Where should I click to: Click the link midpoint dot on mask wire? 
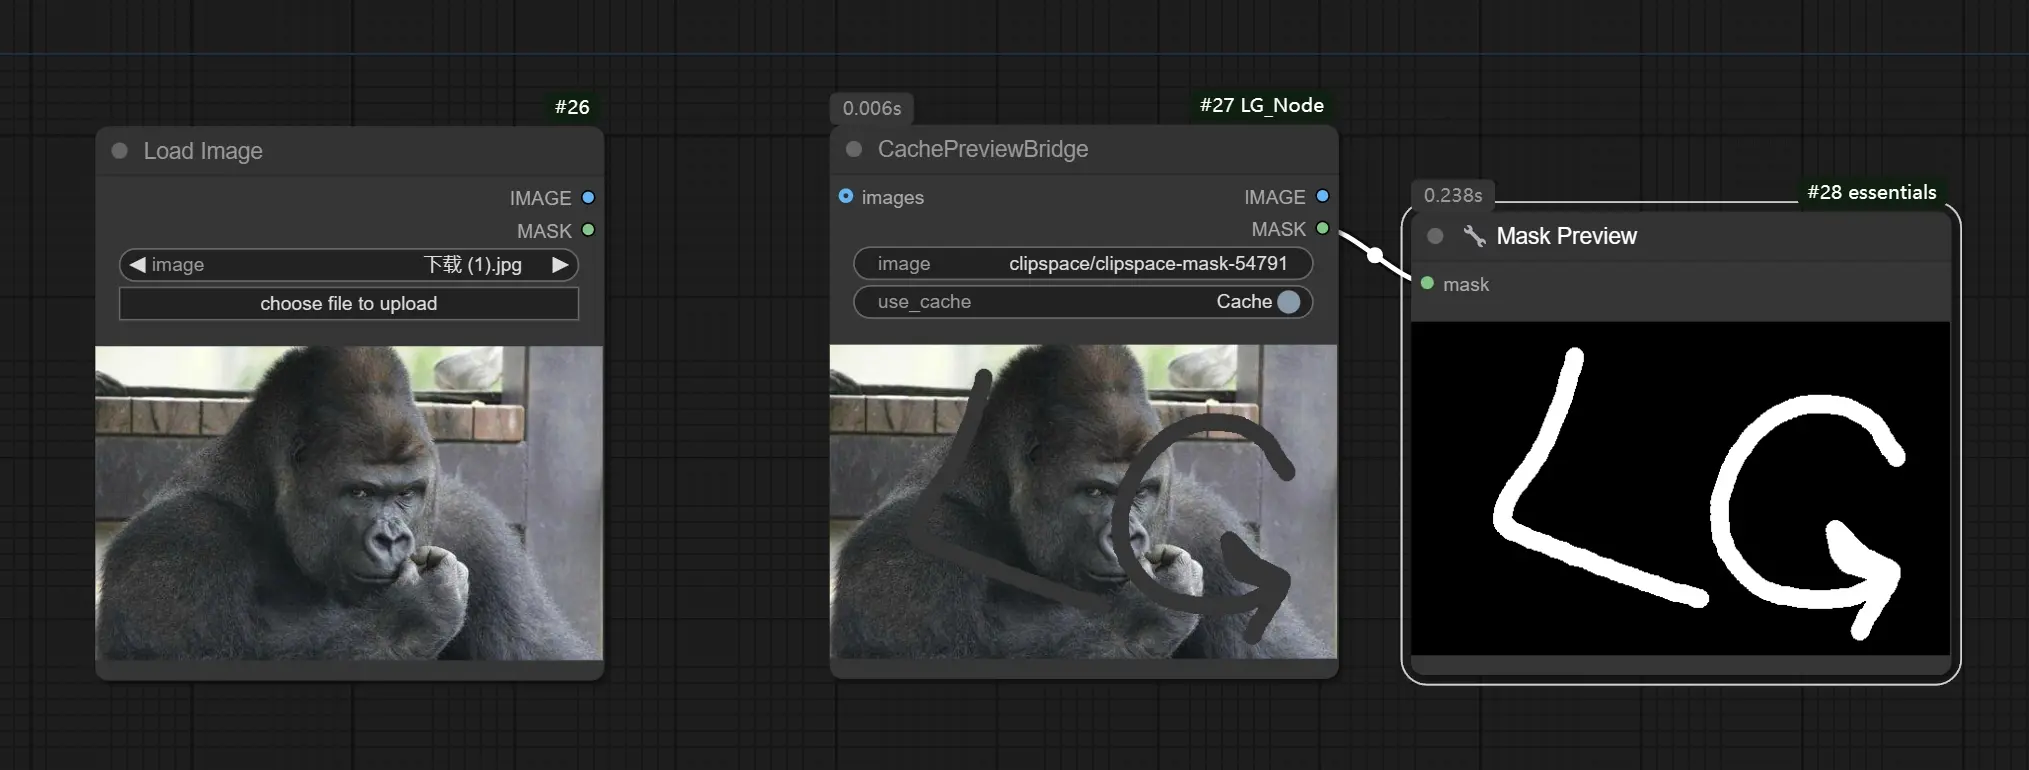tap(1376, 256)
